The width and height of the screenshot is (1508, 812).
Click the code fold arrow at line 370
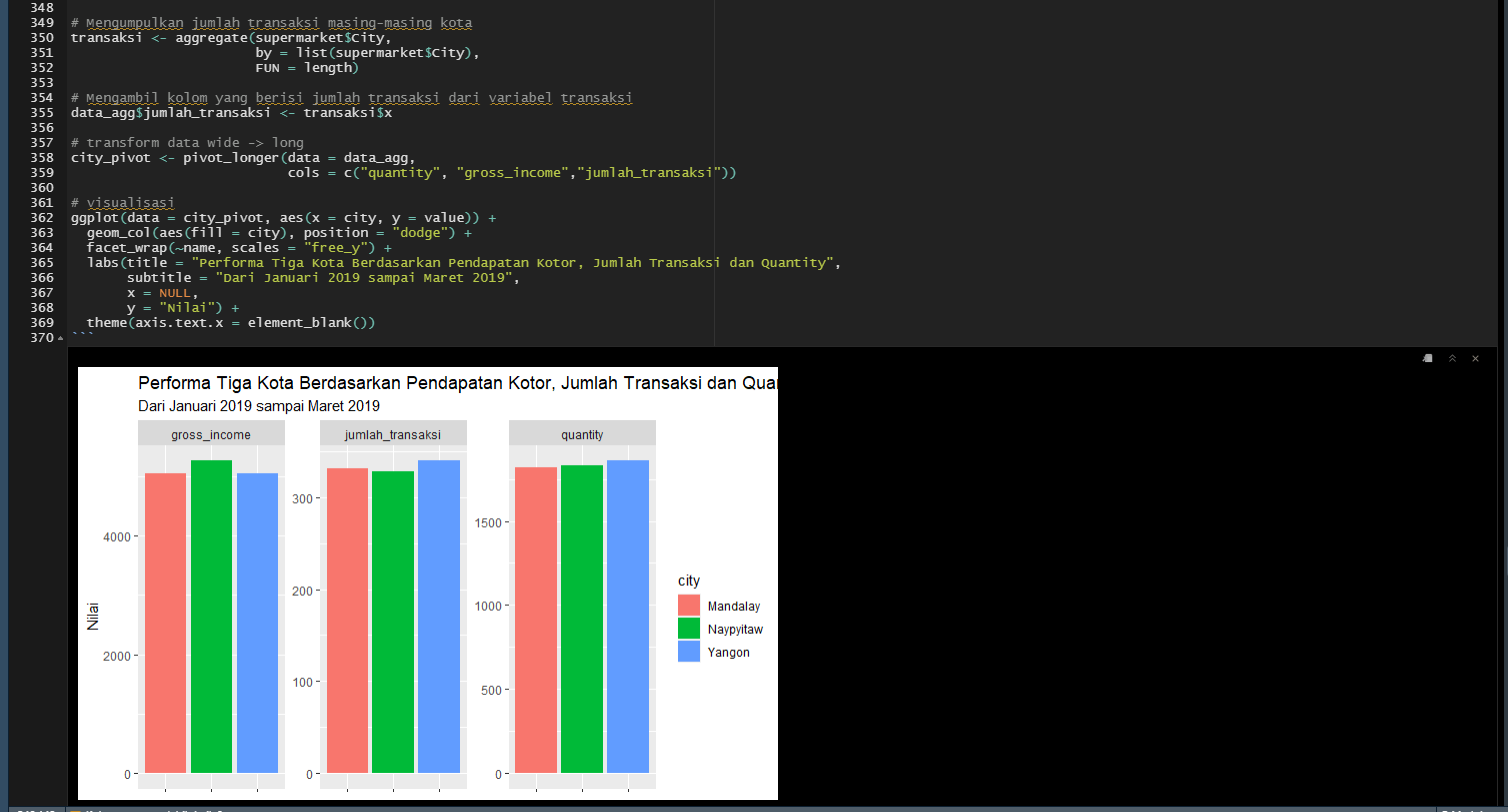pos(60,337)
